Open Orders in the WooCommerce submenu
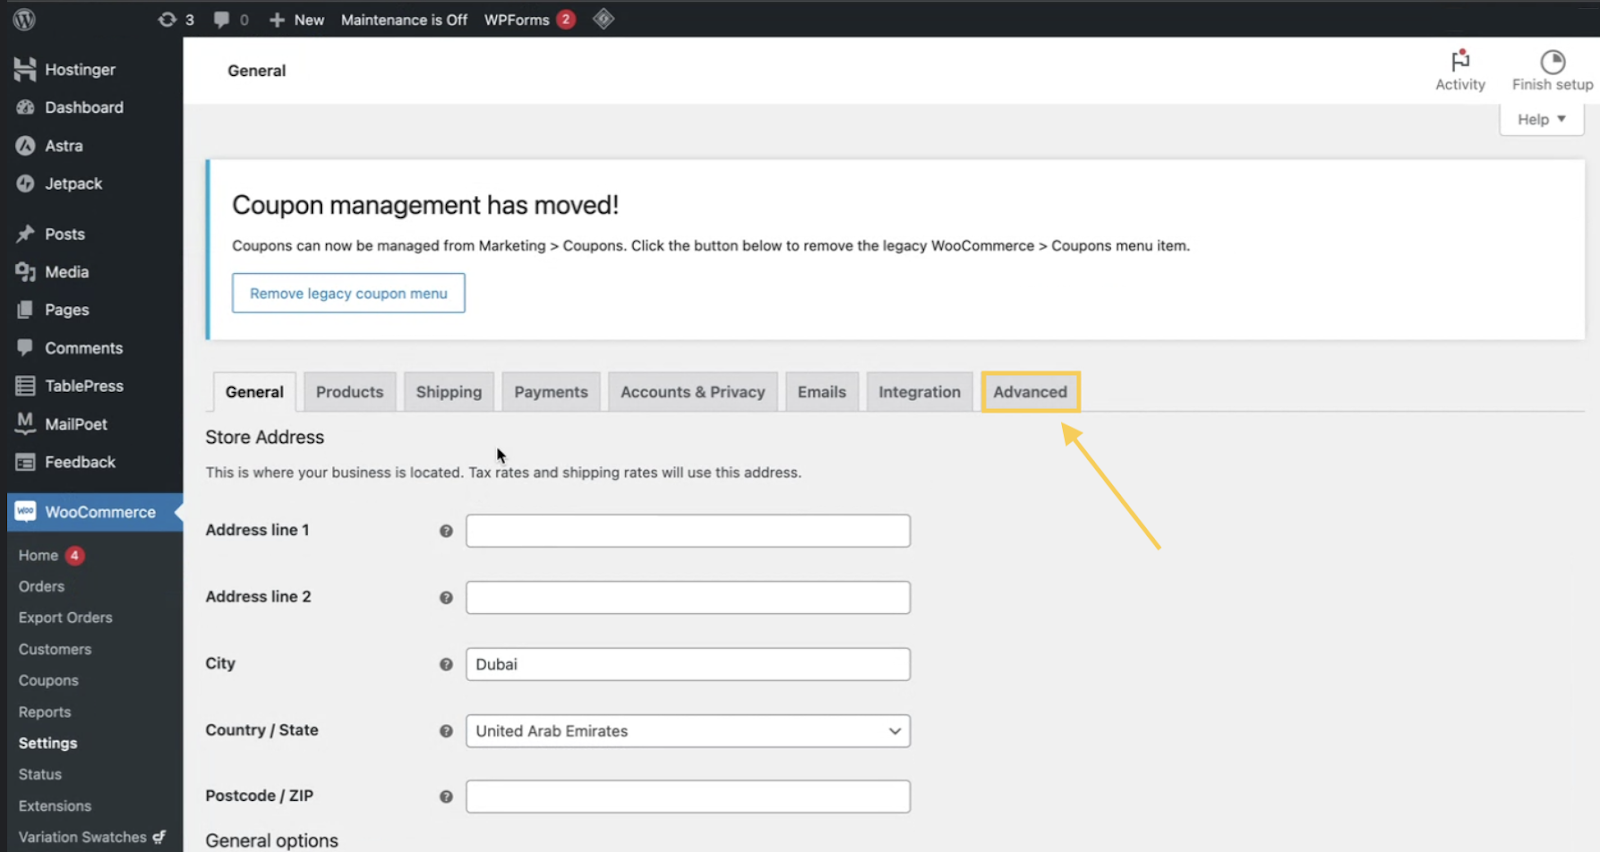The height and width of the screenshot is (852, 1600). coord(41,587)
